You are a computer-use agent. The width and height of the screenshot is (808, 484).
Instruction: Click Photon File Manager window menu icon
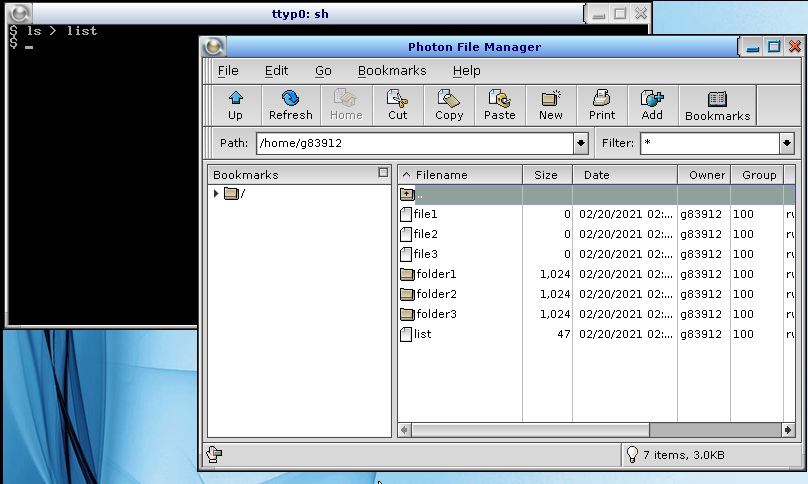(214, 47)
